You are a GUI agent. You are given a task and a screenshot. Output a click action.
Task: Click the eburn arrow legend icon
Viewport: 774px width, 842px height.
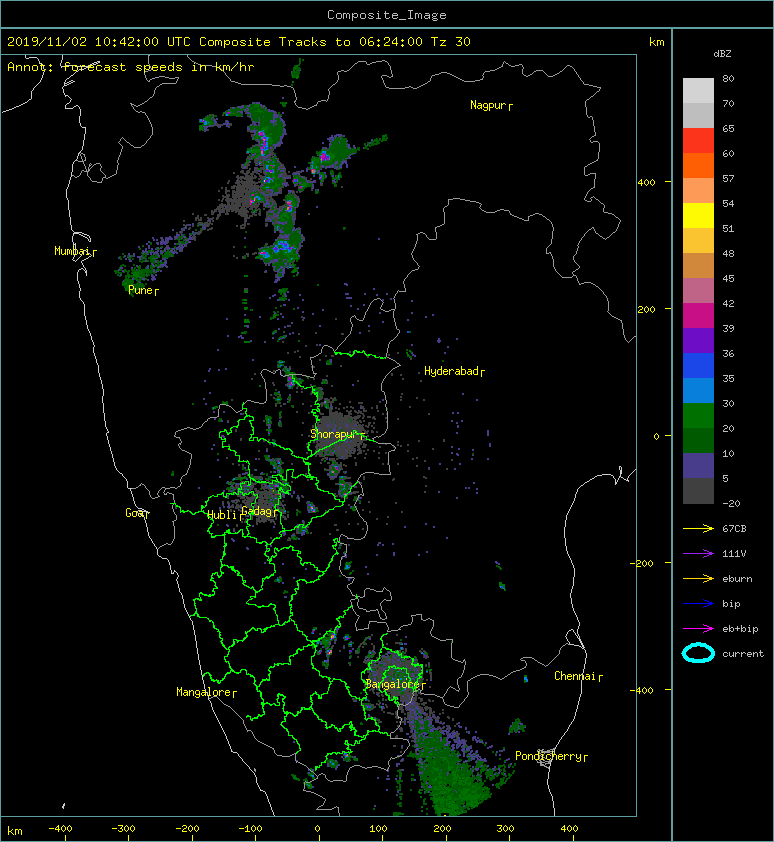coord(698,578)
